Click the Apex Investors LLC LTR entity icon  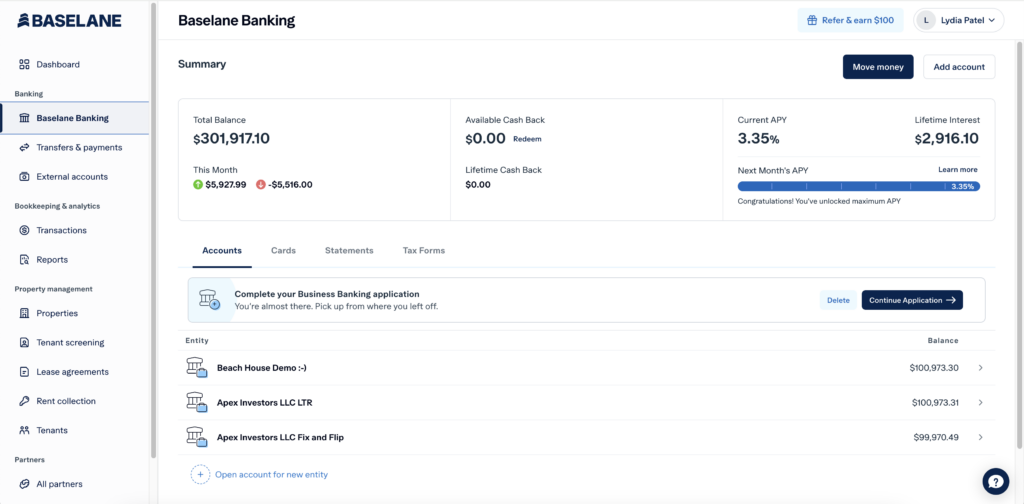197,402
